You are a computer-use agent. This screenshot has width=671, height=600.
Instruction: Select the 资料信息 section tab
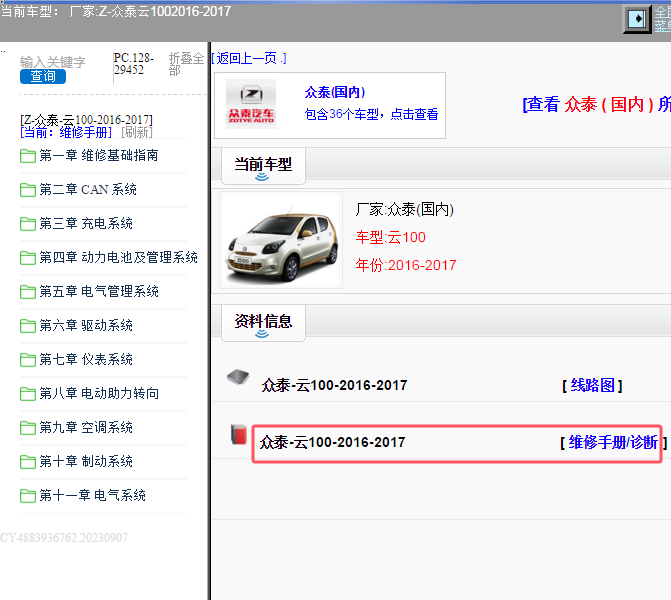pyautogui.click(x=263, y=323)
